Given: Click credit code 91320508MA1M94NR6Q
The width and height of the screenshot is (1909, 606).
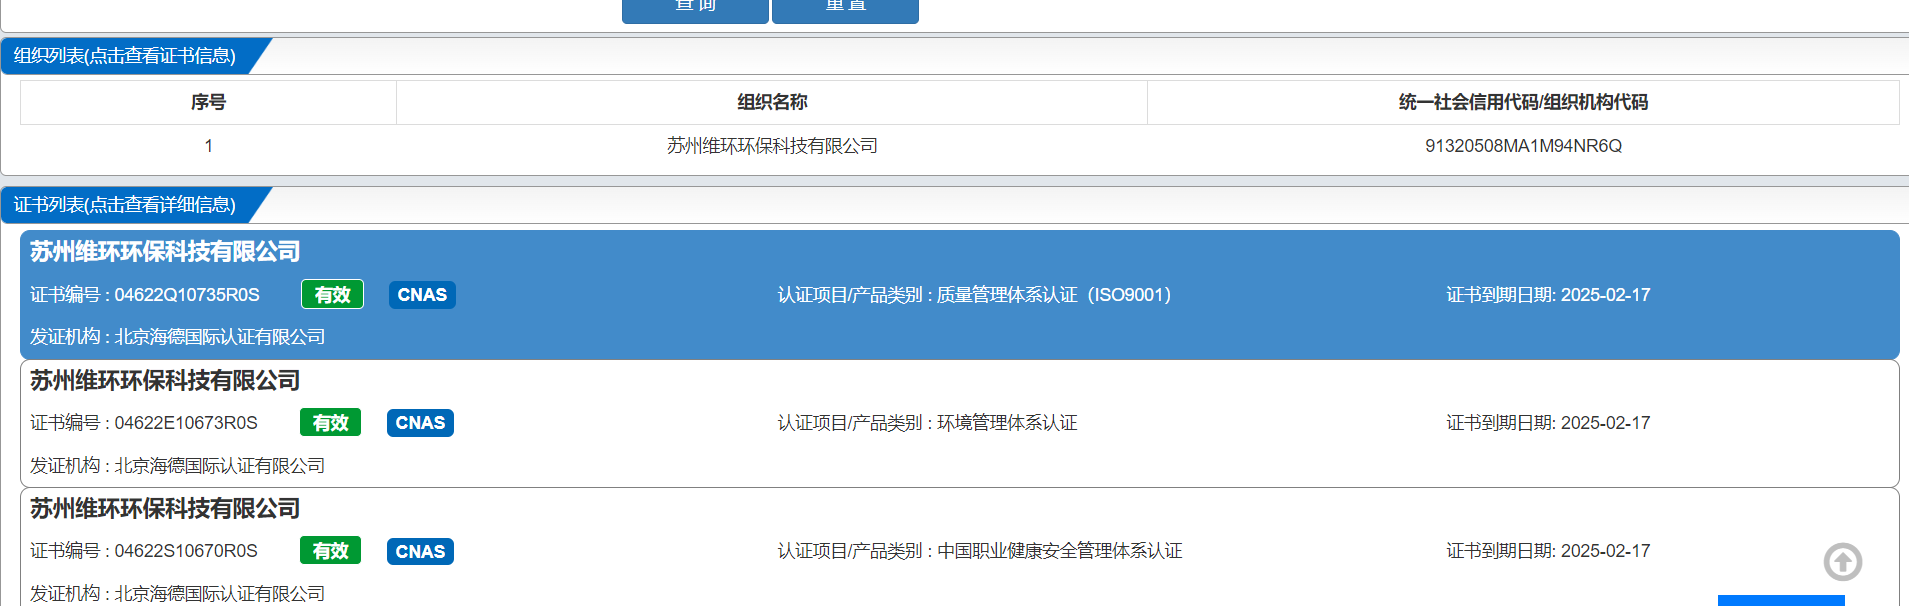Looking at the screenshot, I should coord(1523,146).
